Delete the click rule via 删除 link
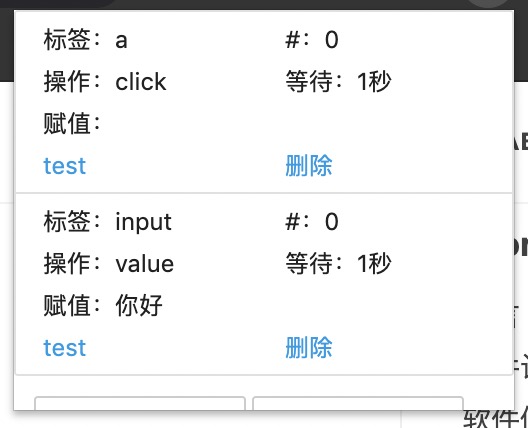The height and width of the screenshot is (428, 528). [x=309, y=166]
